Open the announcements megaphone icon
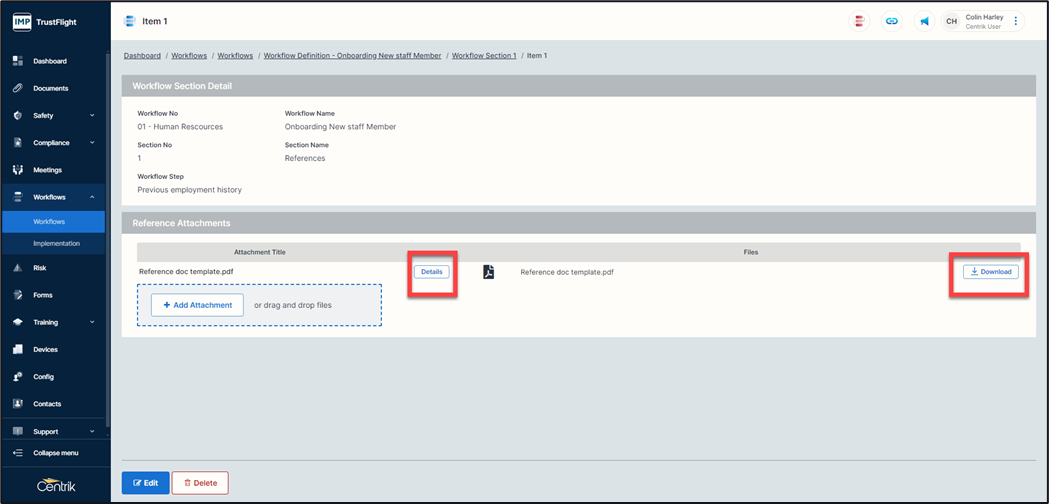1049x504 pixels. 924,21
